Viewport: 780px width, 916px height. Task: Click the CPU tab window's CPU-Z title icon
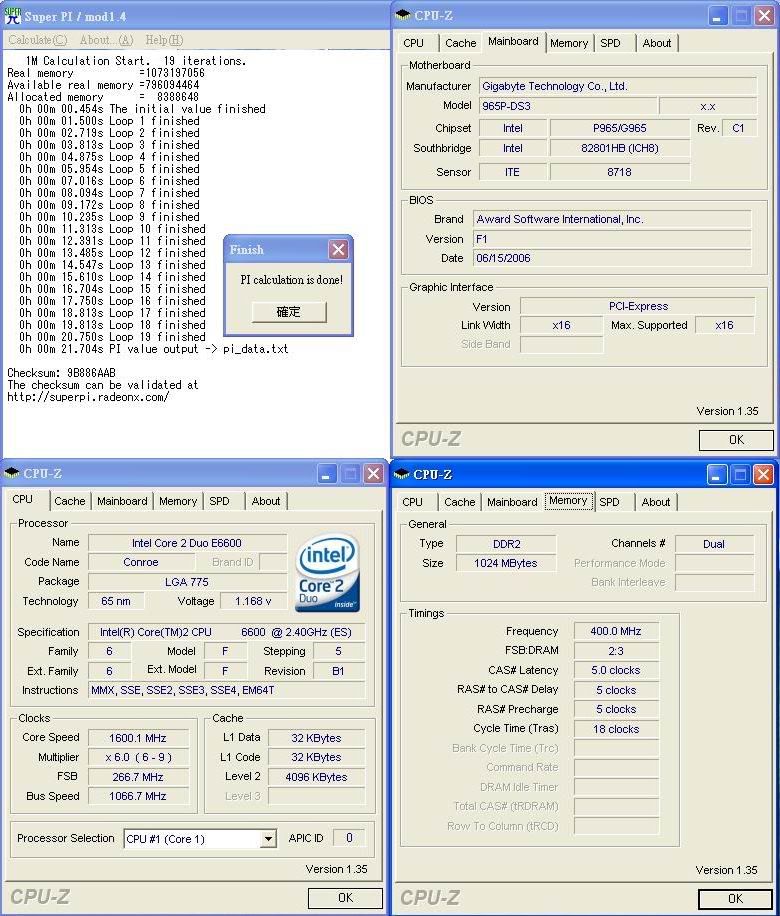(x=12, y=473)
